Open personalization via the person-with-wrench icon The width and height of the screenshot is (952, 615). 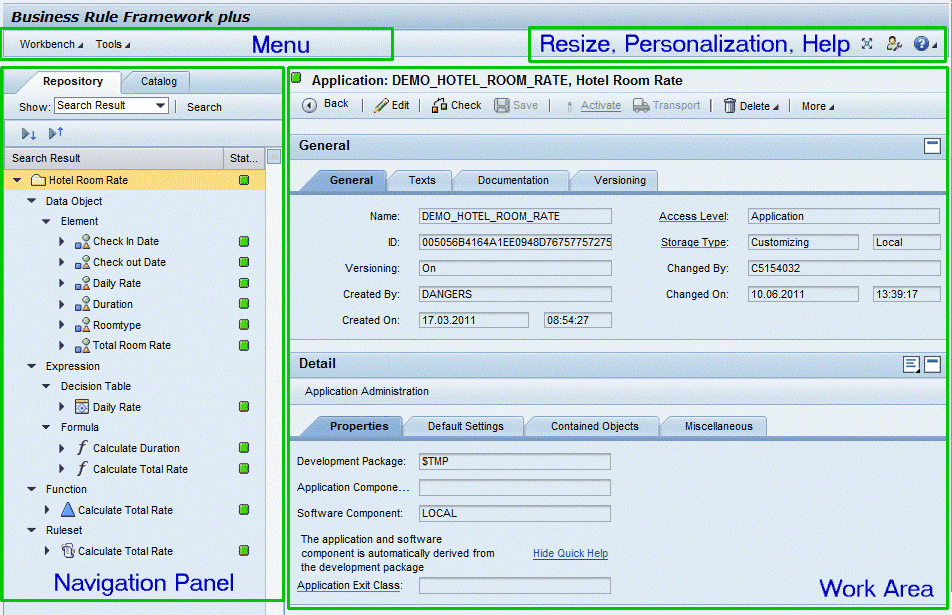point(894,44)
